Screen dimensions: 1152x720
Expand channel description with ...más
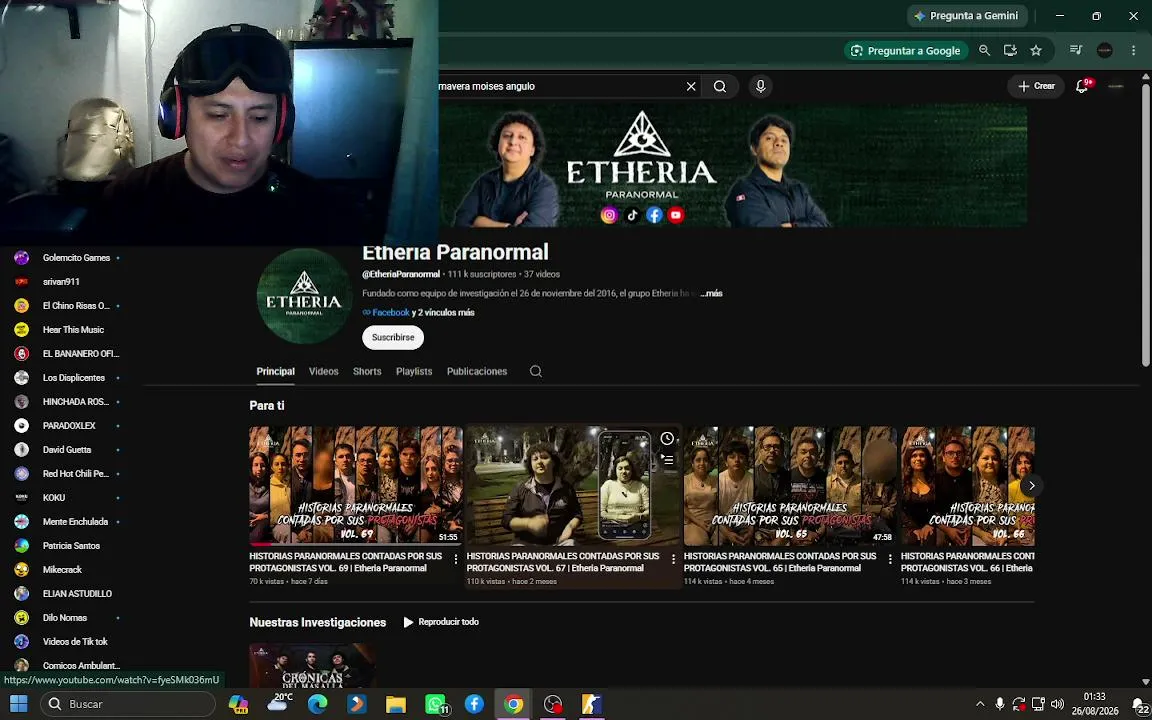click(x=711, y=293)
